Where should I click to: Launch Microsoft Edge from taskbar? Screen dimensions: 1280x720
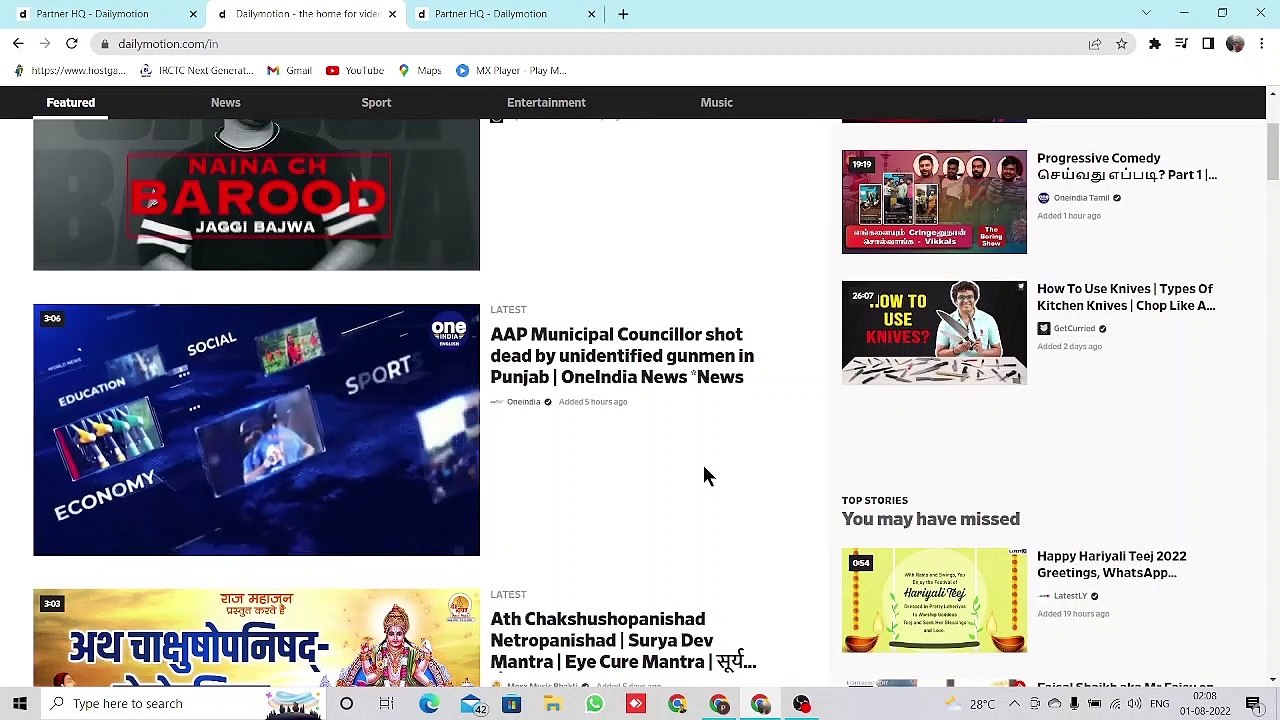pos(428,704)
